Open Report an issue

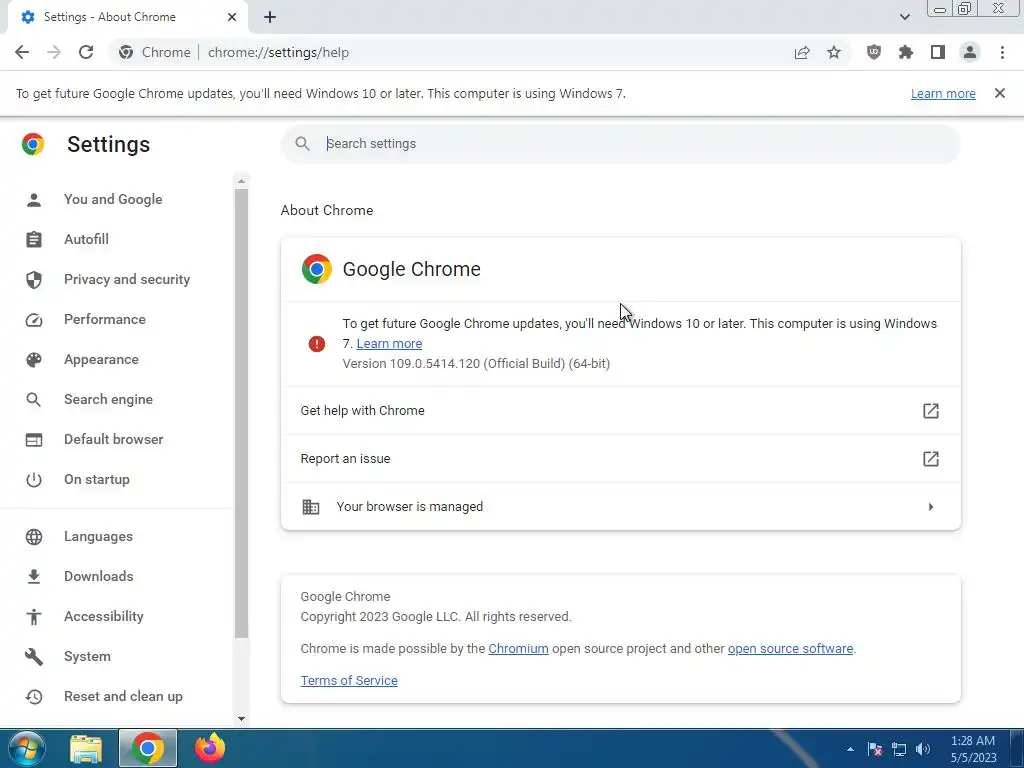(x=620, y=458)
